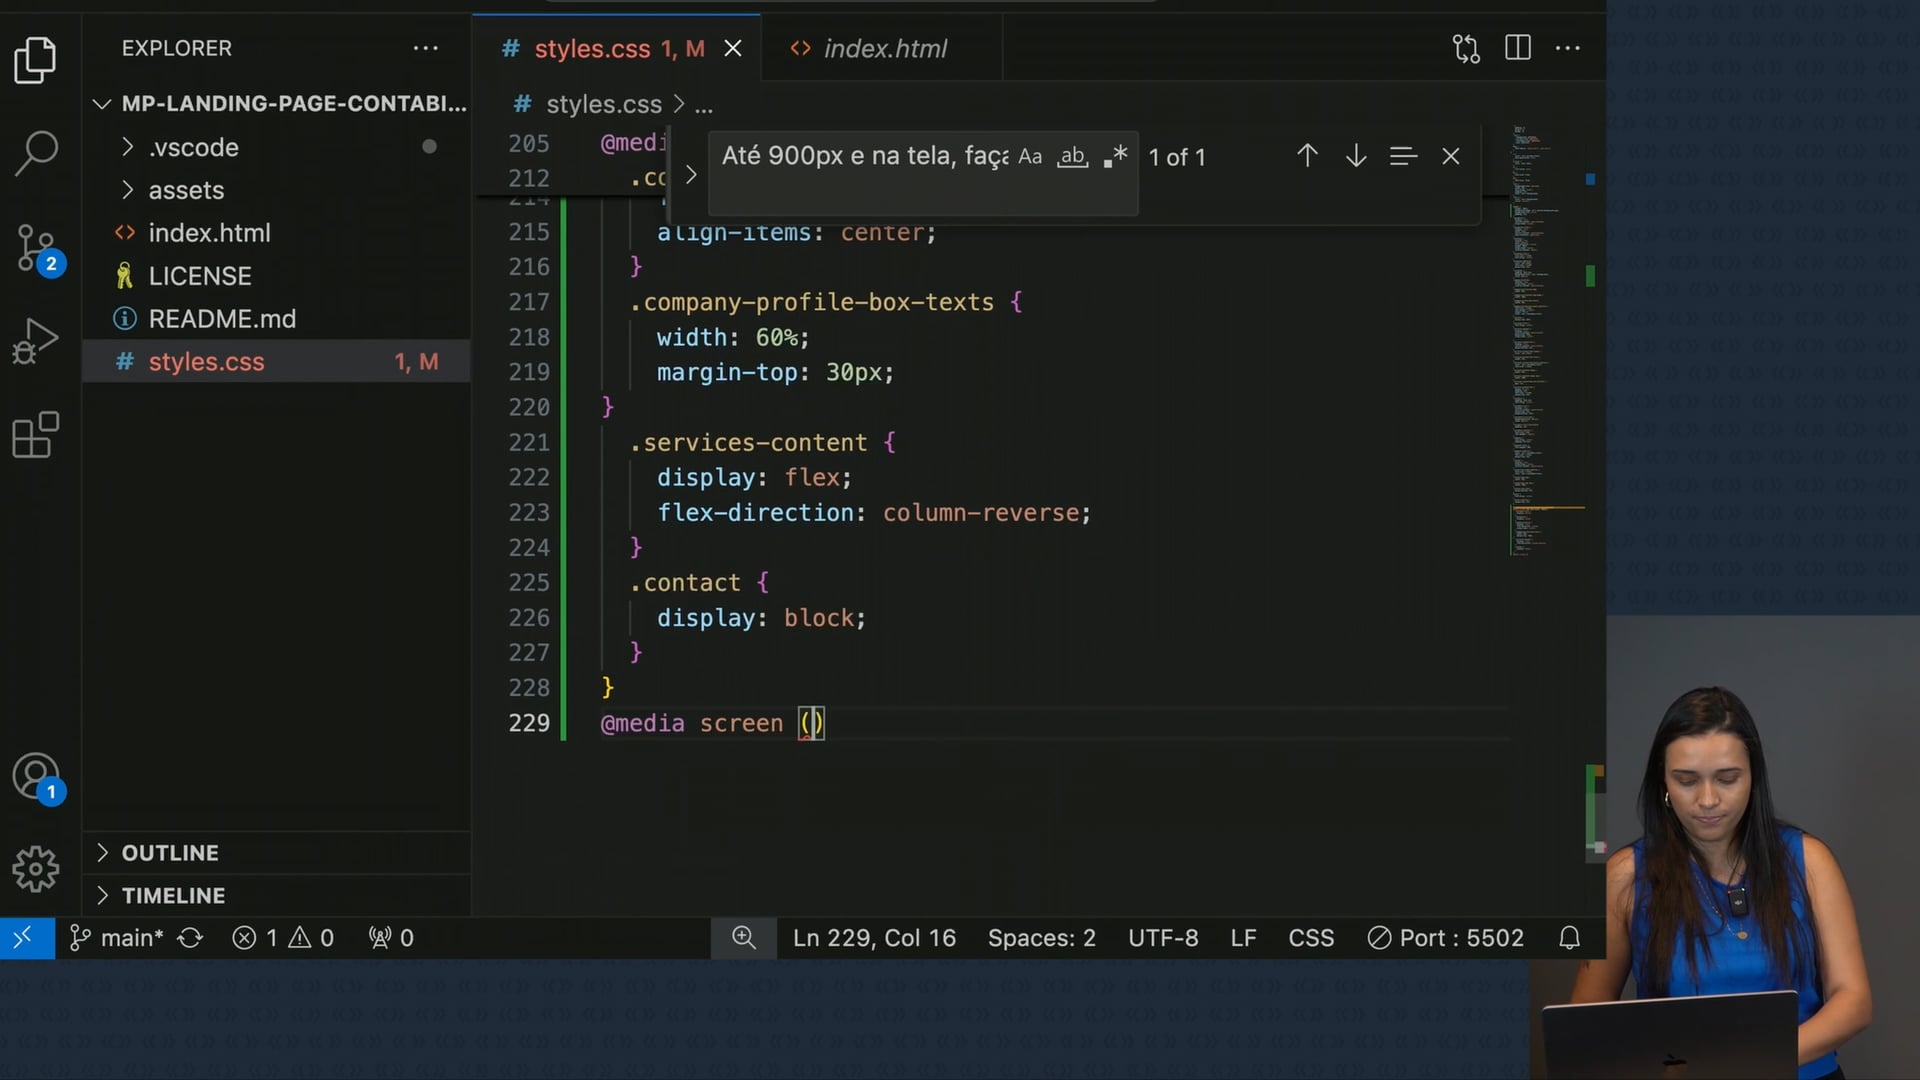This screenshot has width=1920, height=1080.
Task: Toggle Replace row in find widget
Action: [691, 175]
